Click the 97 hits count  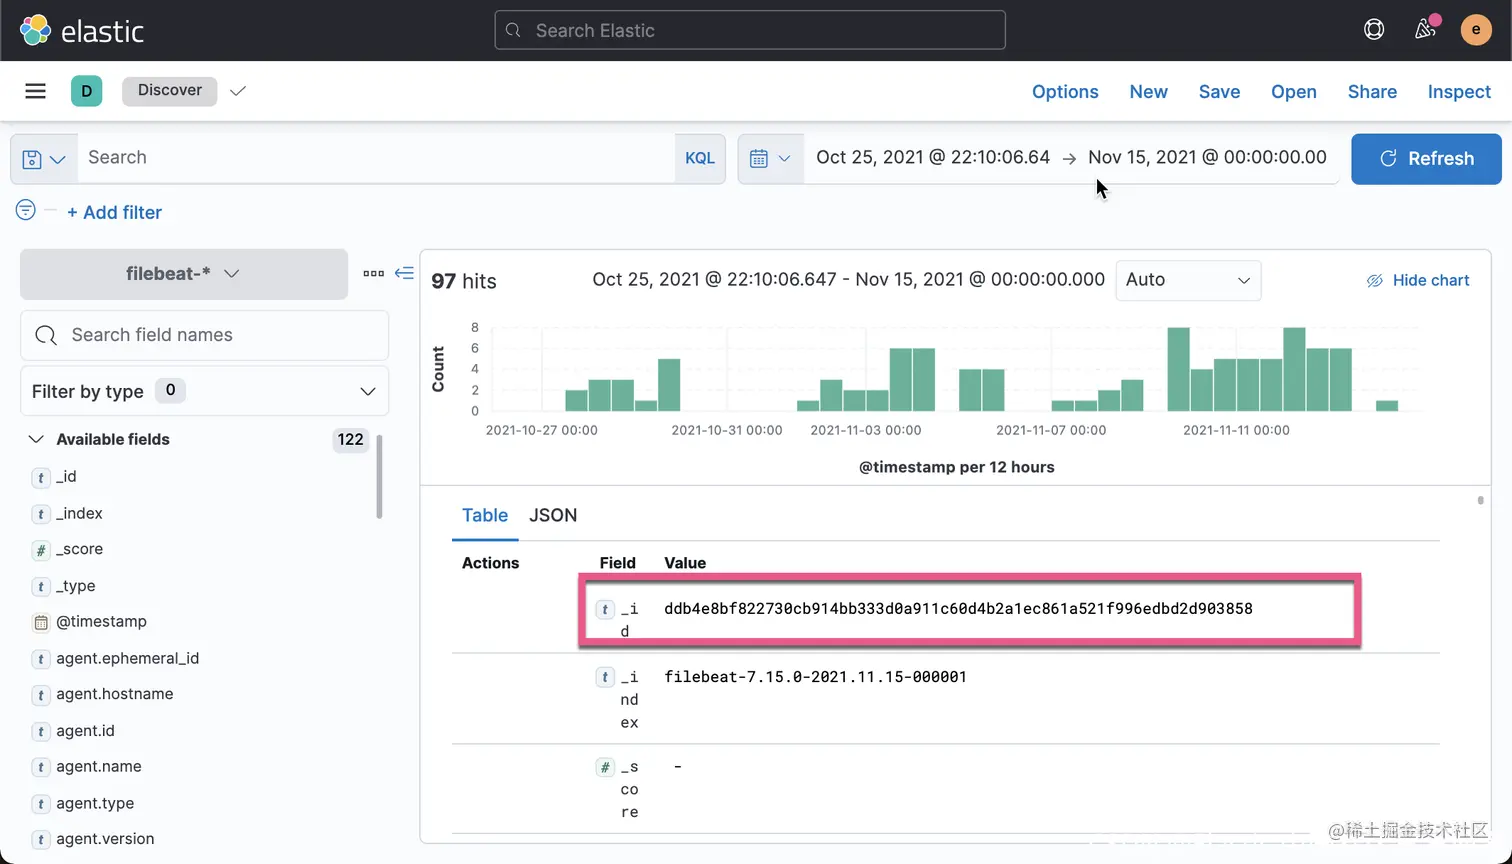(464, 281)
